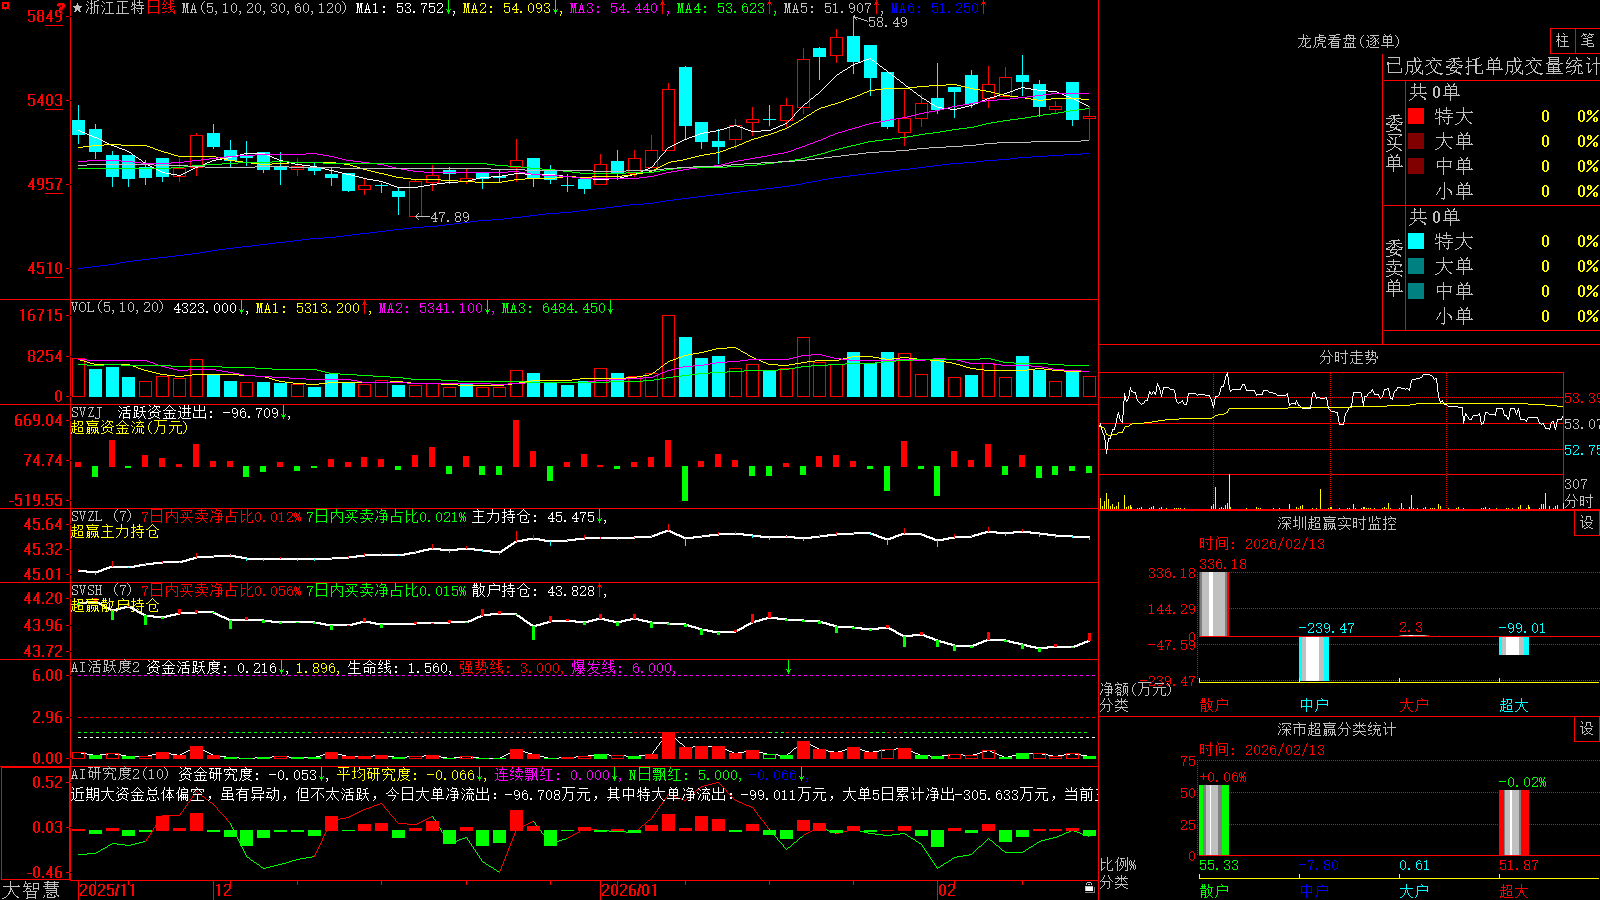Click the VOL(5,10,20) indicator label
This screenshot has height=900, width=1600.
[117, 308]
